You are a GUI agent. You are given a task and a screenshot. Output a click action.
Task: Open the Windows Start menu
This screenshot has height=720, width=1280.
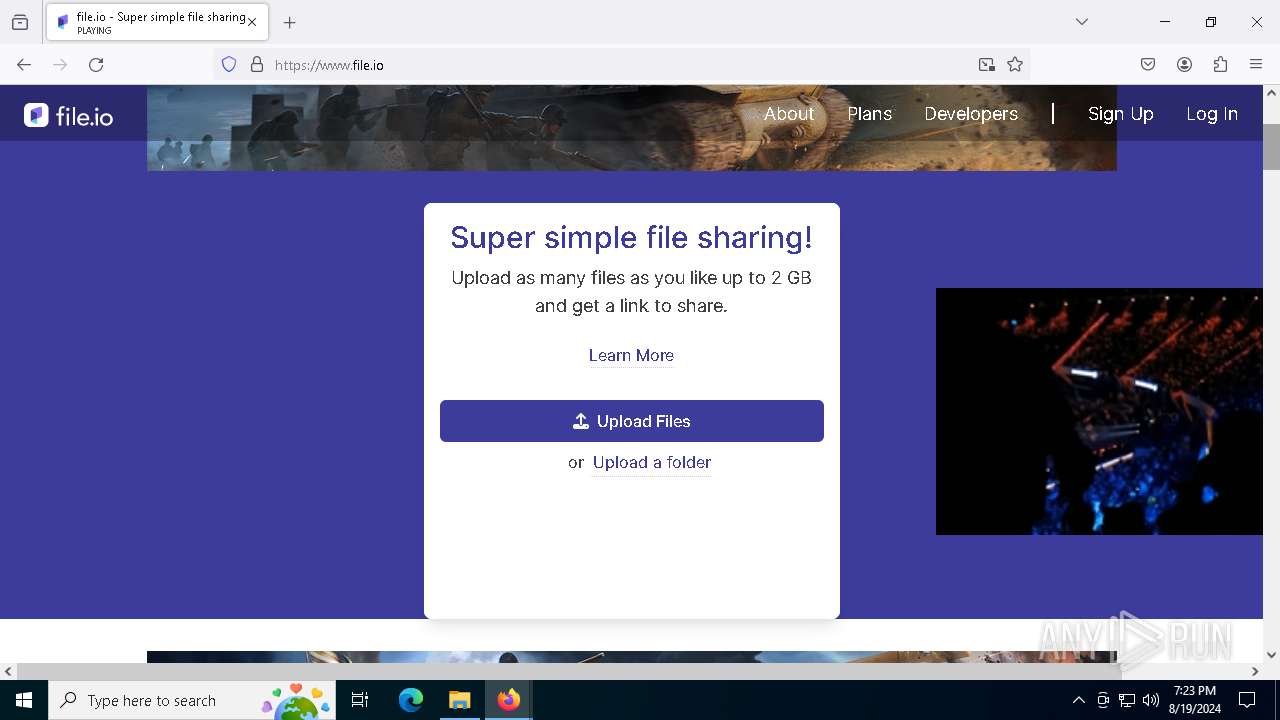[x=24, y=700]
